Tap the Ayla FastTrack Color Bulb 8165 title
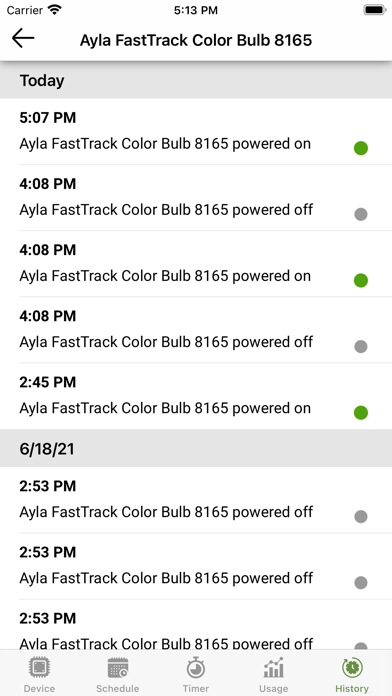 point(196,40)
